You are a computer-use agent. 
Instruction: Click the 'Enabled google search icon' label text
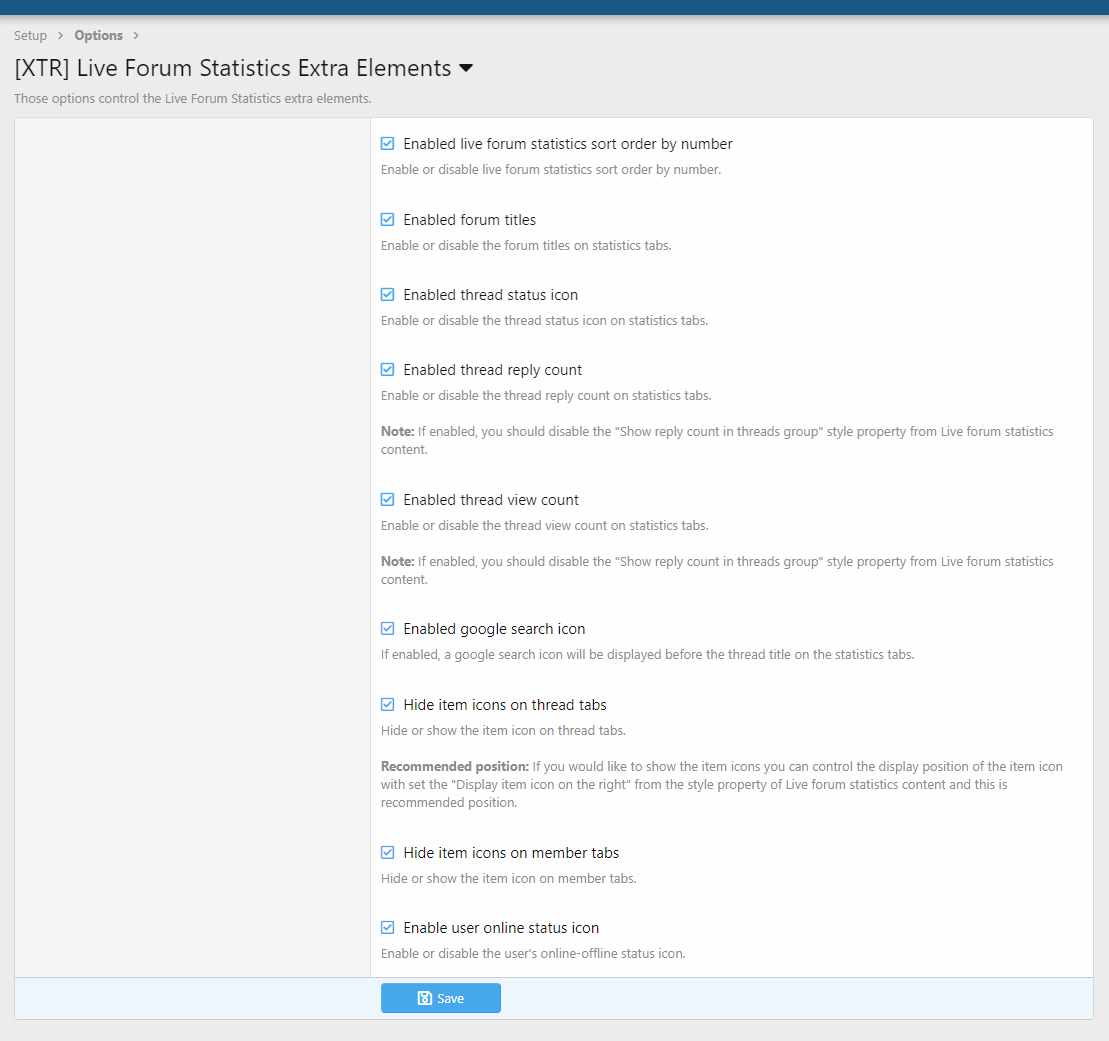coord(494,629)
